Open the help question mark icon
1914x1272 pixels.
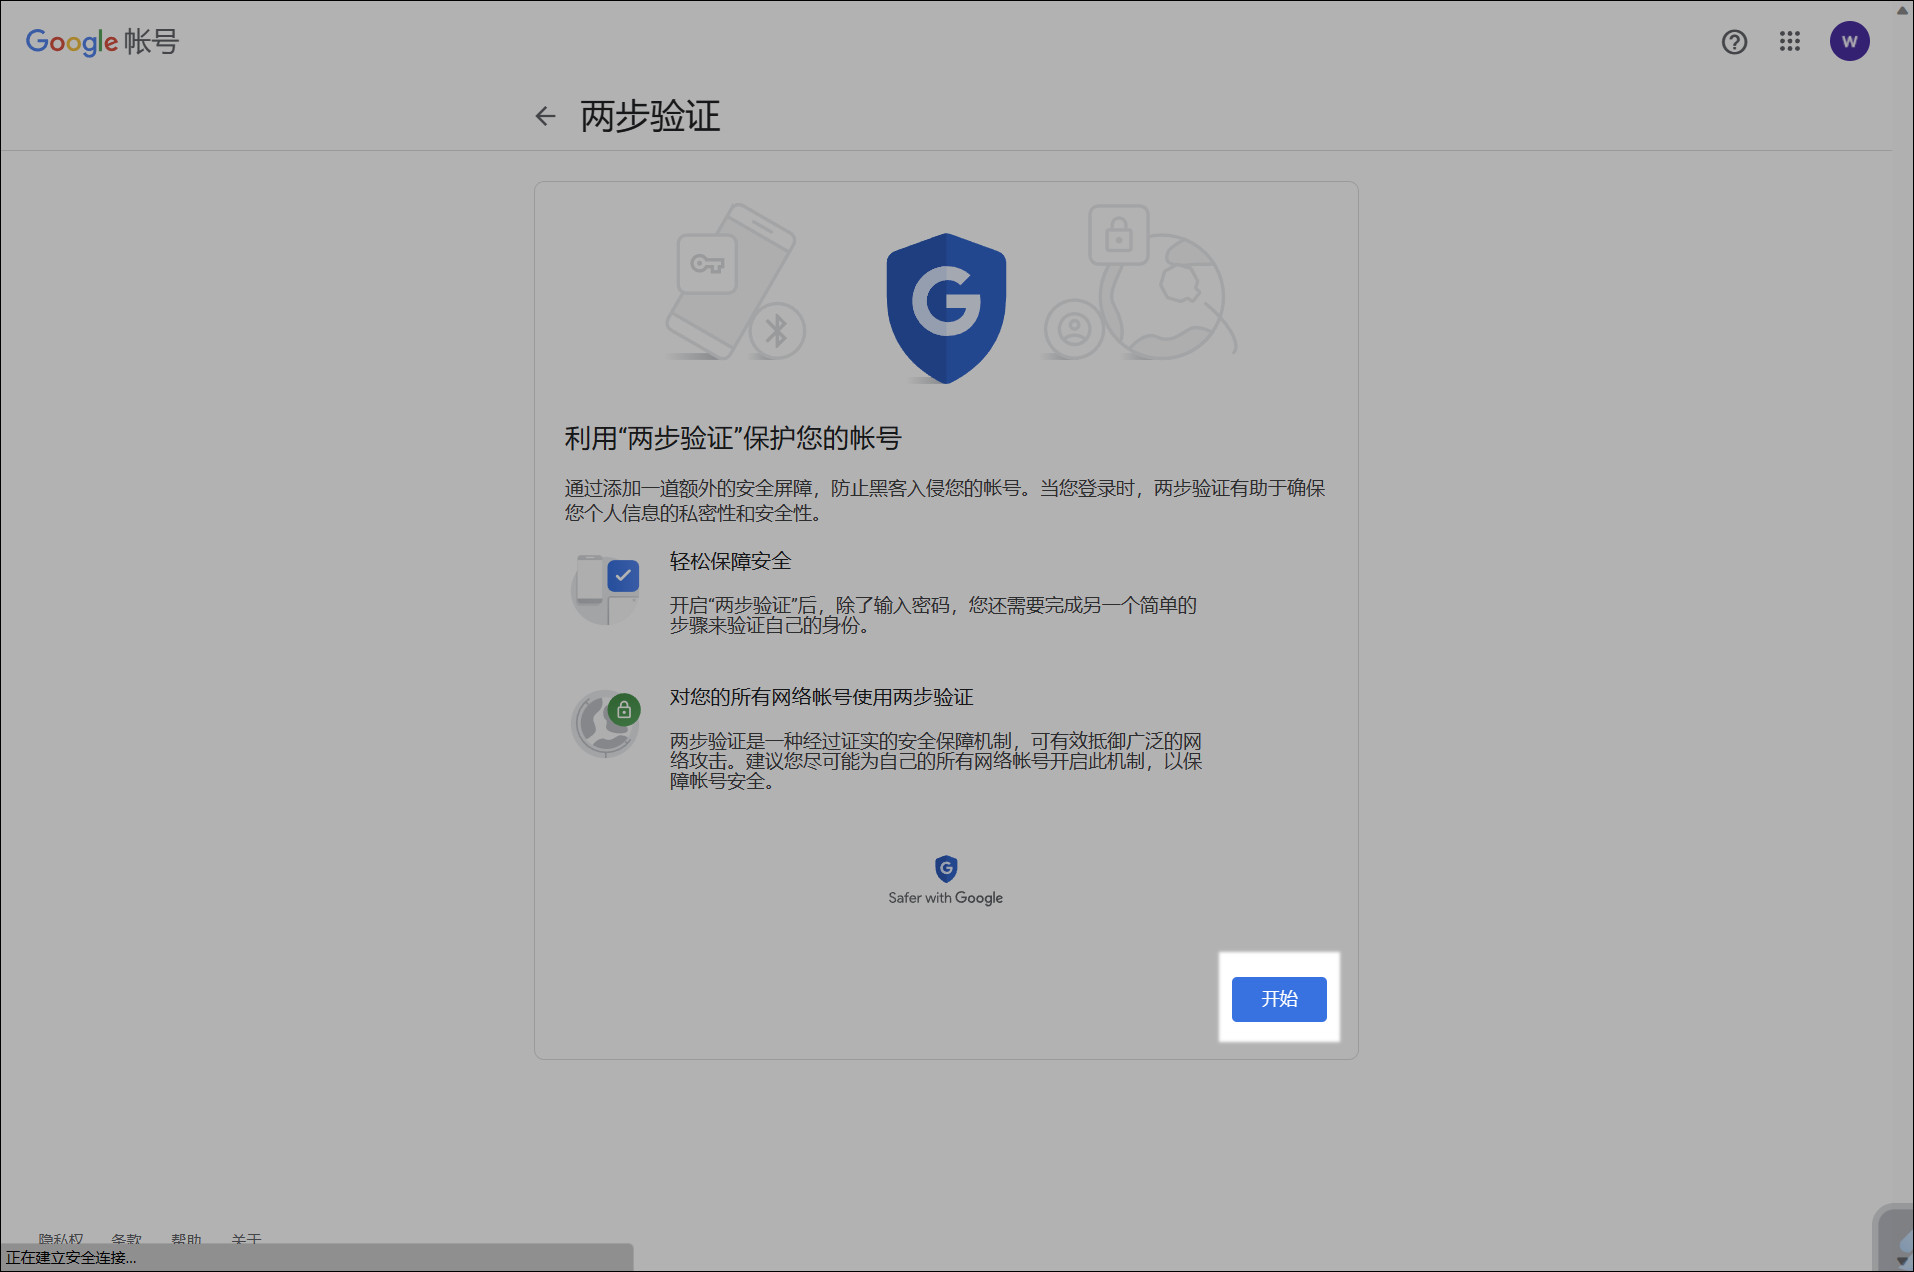(x=1734, y=42)
